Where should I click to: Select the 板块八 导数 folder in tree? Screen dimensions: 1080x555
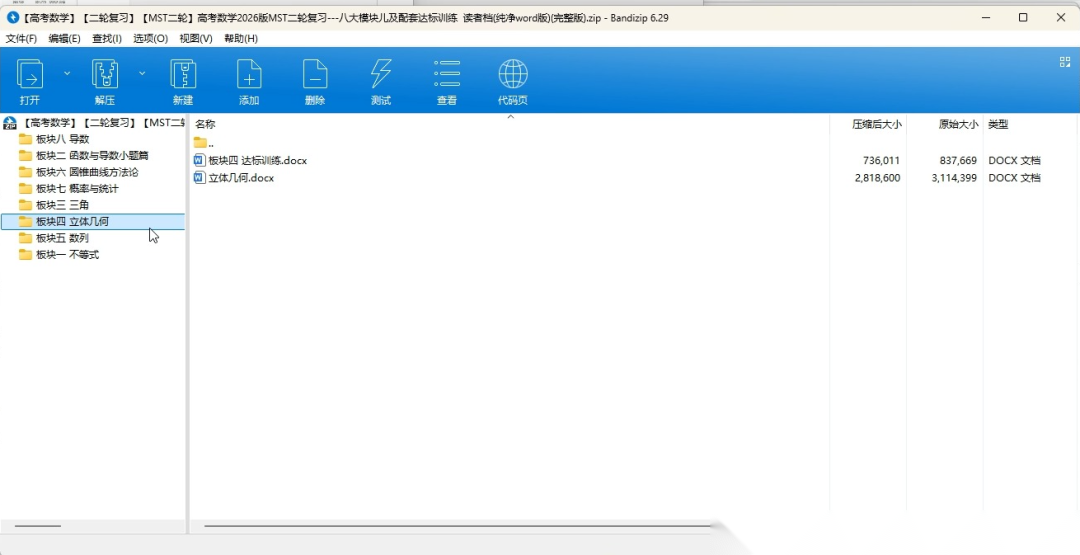(62, 139)
